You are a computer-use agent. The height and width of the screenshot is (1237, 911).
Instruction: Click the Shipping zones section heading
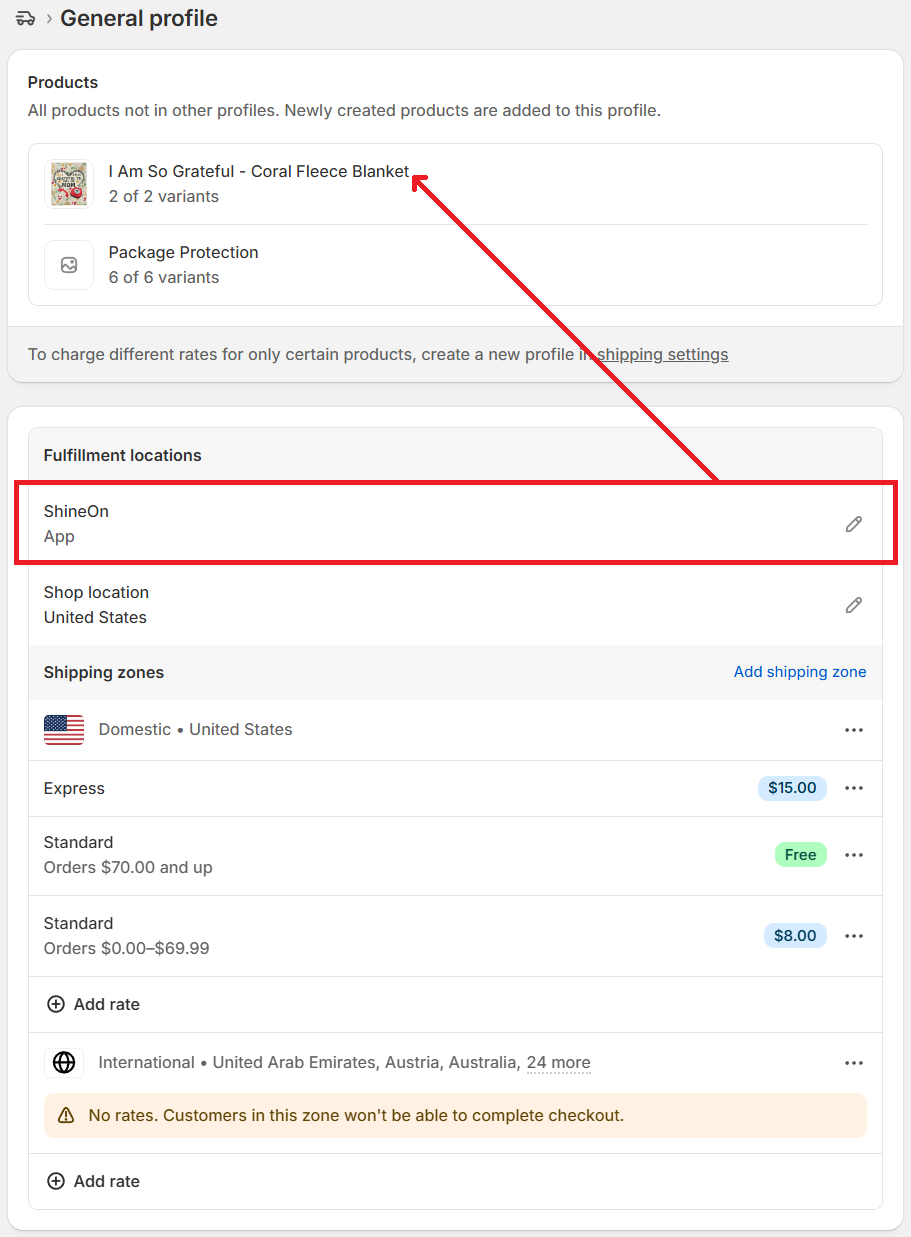pyautogui.click(x=104, y=672)
